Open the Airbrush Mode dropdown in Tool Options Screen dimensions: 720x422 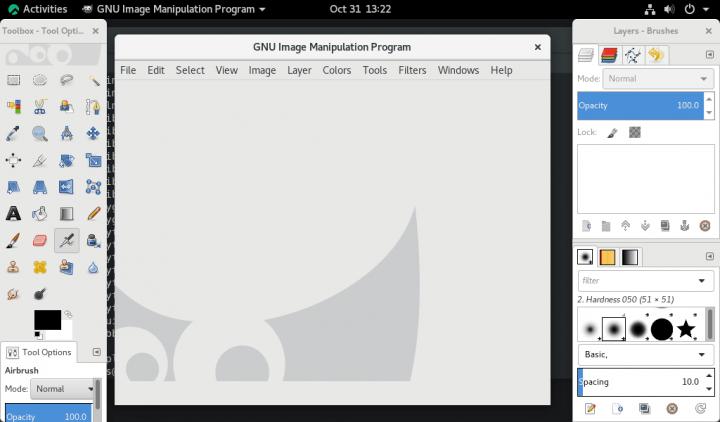(x=63, y=389)
